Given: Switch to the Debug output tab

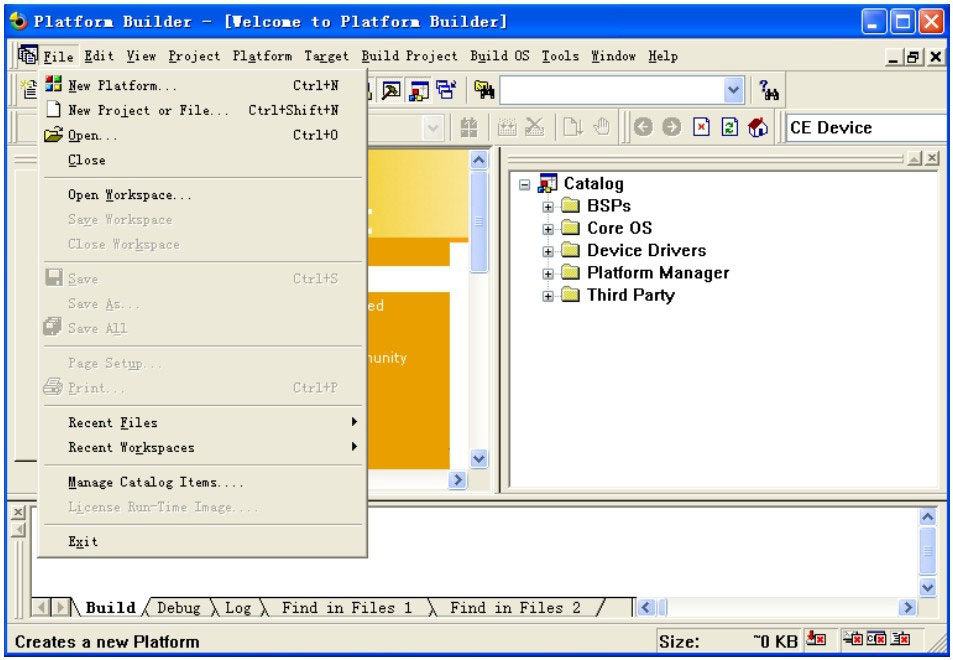Looking at the screenshot, I should 178,607.
